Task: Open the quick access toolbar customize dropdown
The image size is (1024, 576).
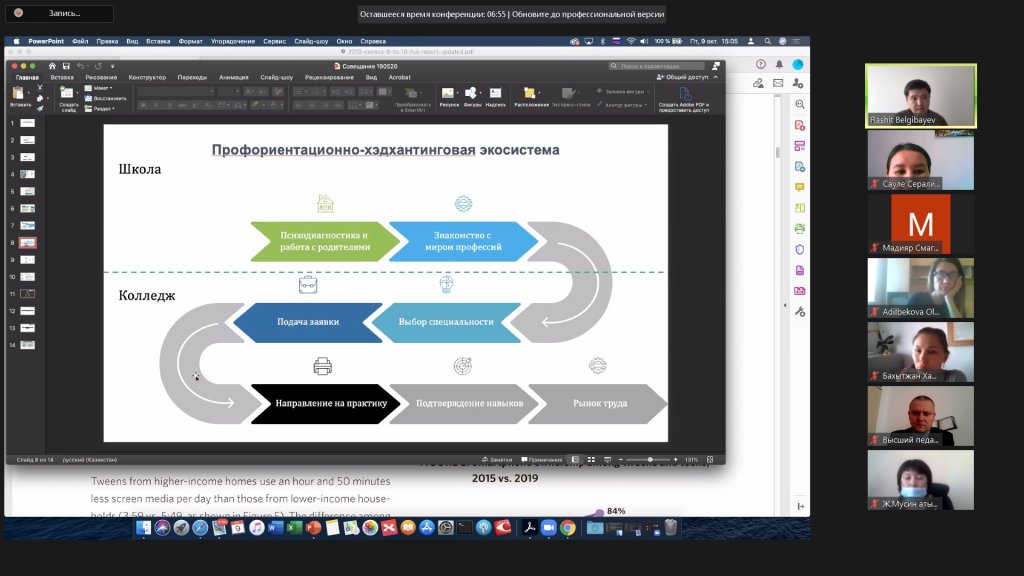Action: (x=112, y=66)
